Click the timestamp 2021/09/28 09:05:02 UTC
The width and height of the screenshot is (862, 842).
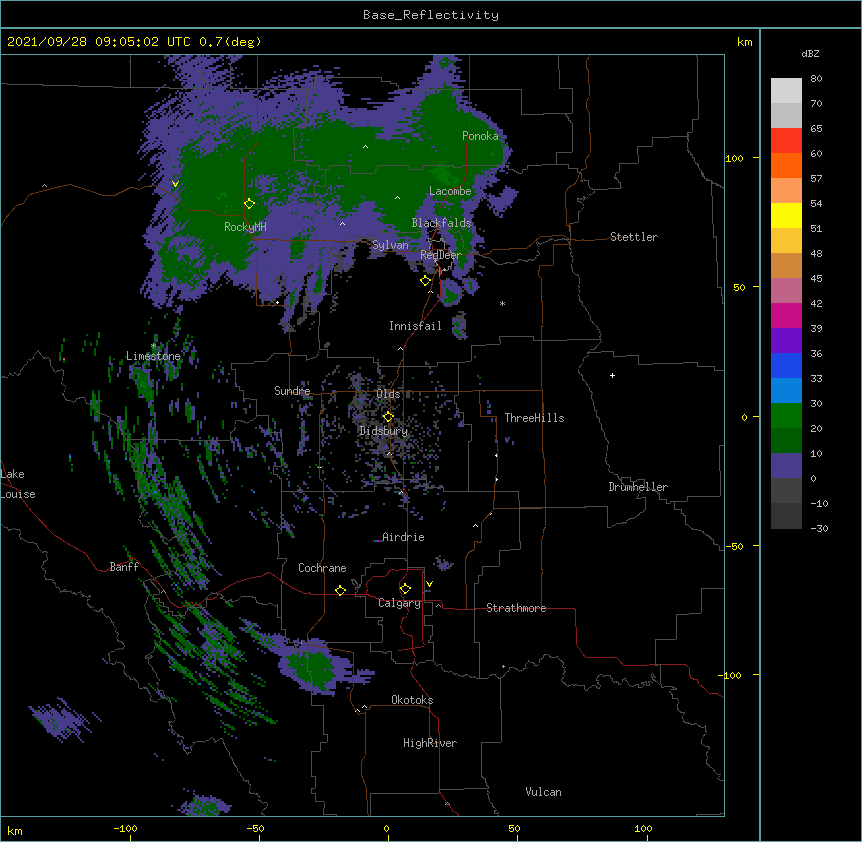coord(99,42)
